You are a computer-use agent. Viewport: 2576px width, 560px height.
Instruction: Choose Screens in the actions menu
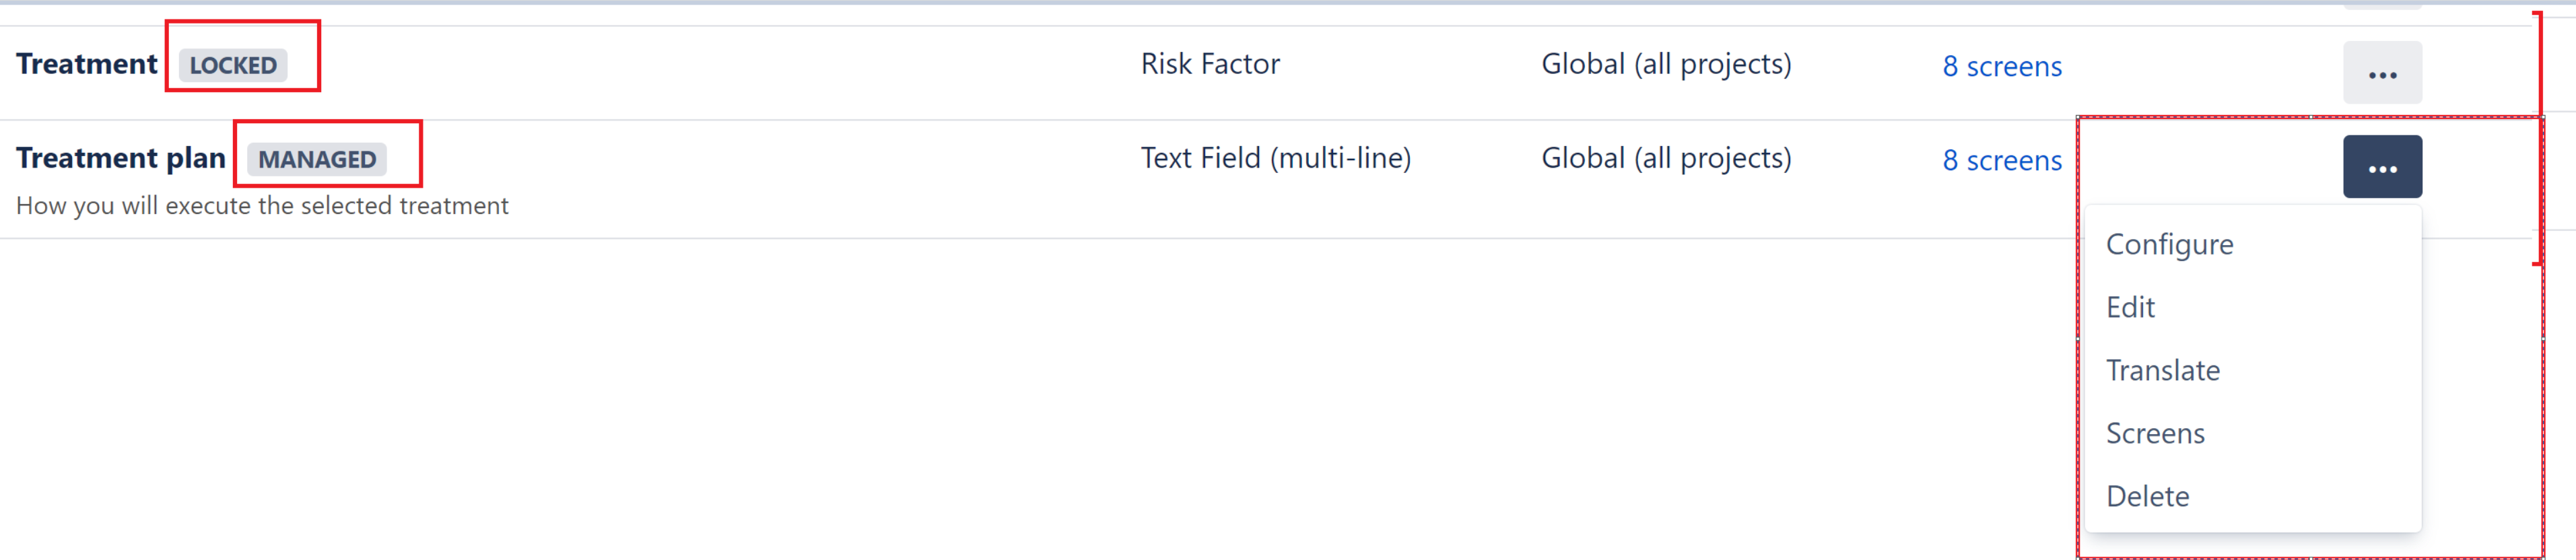pyautogui.click(x=2155, y=432)
